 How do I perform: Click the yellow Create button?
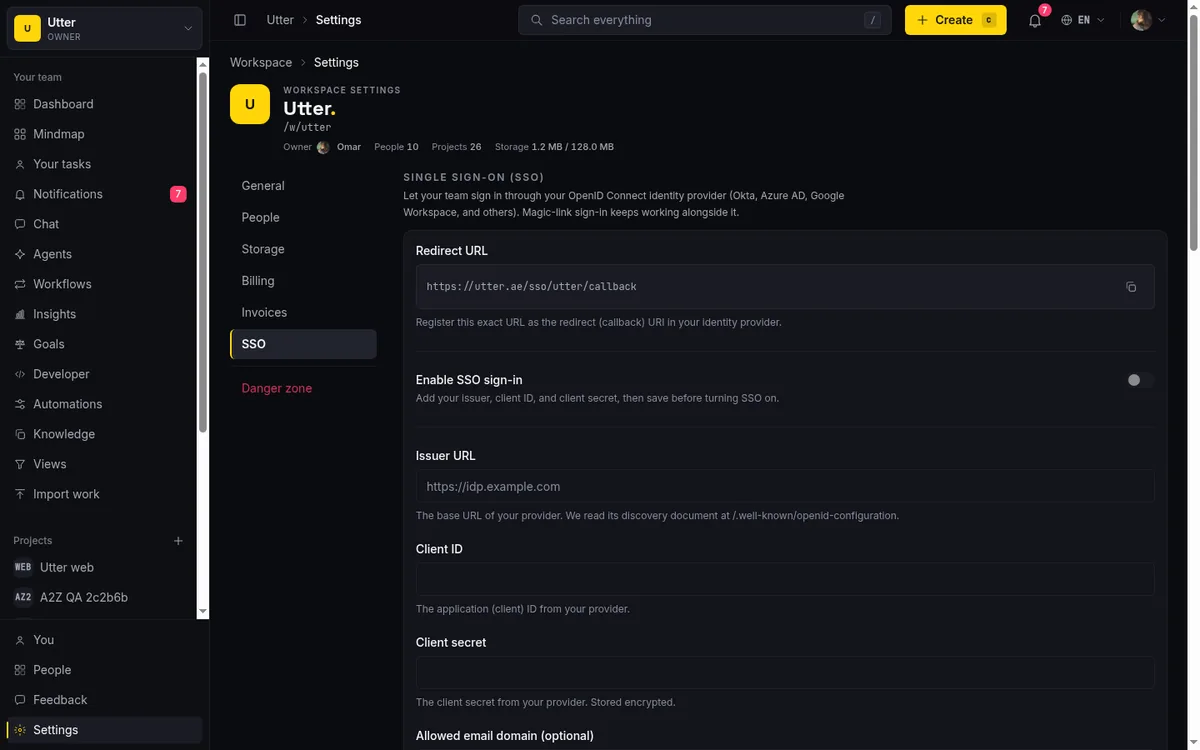pyautogui.click(x=955, y=20)
